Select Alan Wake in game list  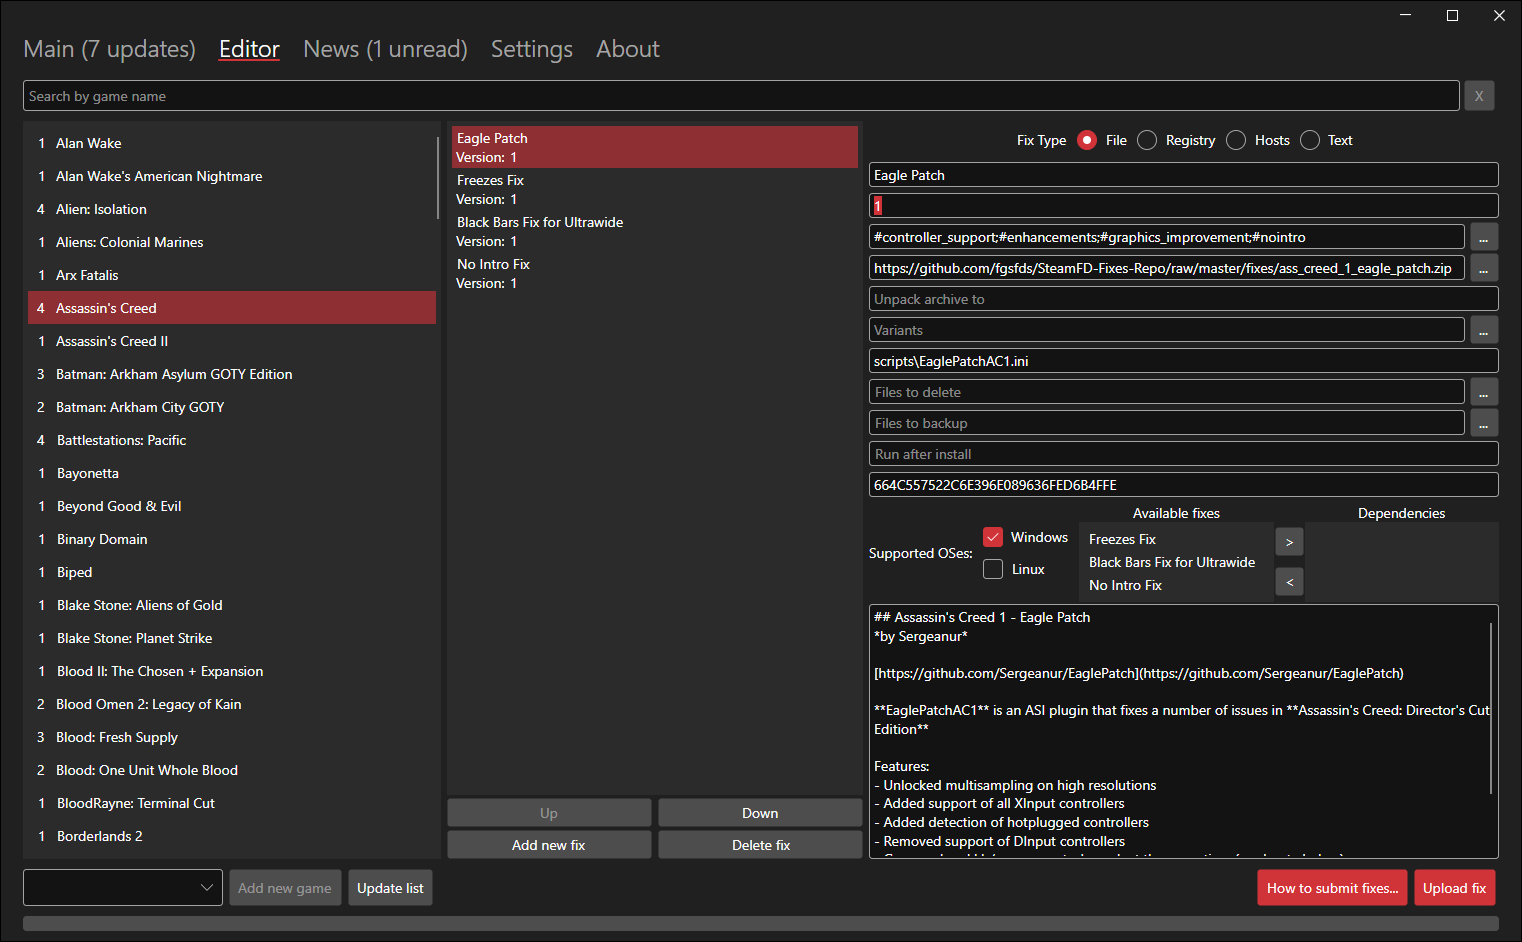[232, 143]
